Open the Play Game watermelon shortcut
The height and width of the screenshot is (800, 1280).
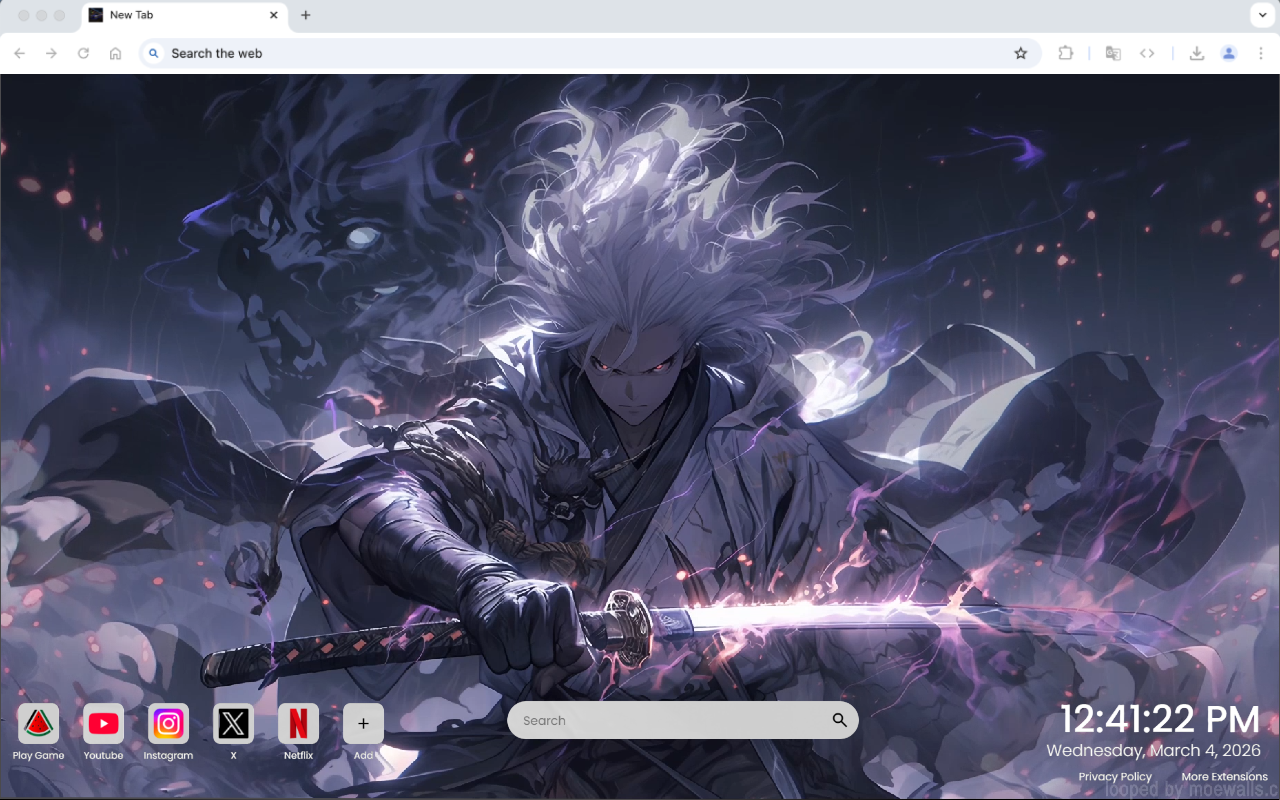point(38,723)
